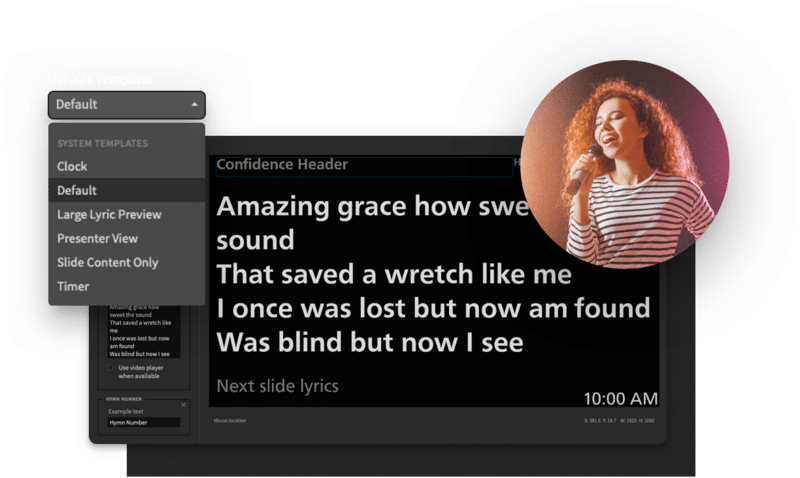
Task: Pick the Presenter View template
Action: click(97, 238)
